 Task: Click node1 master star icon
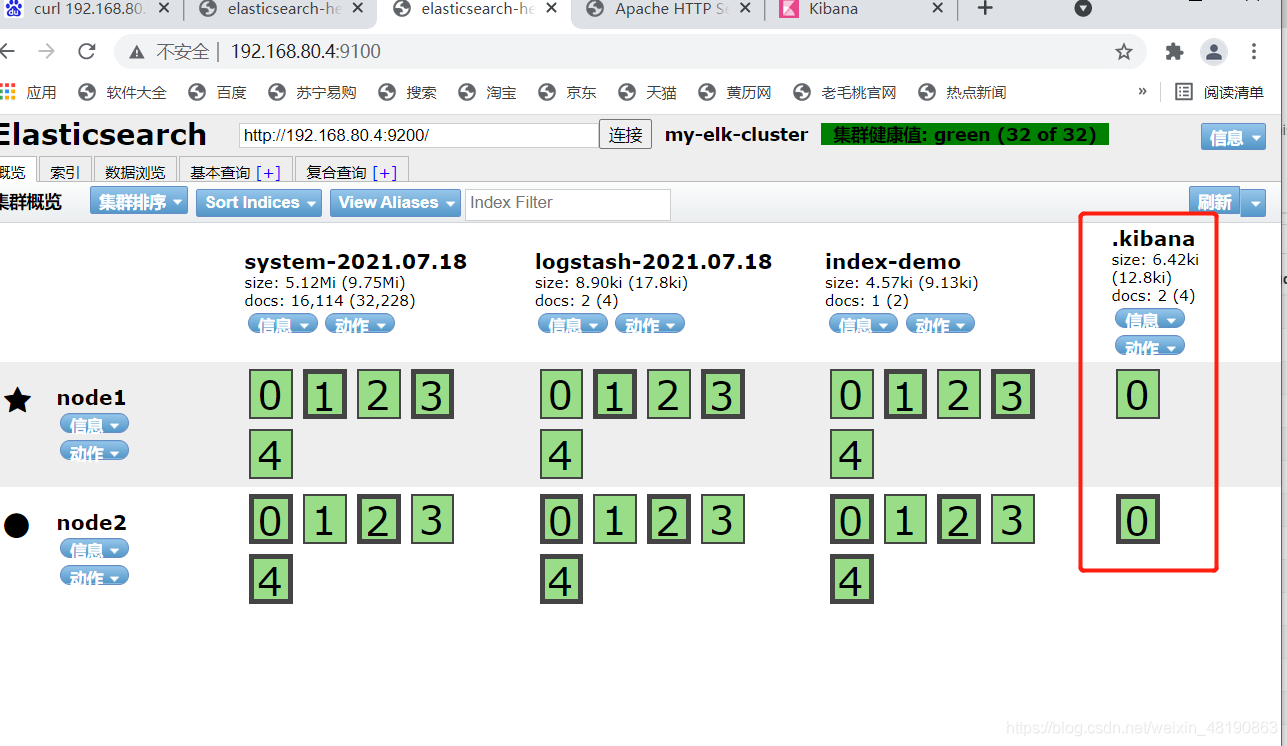coord(17,400)
